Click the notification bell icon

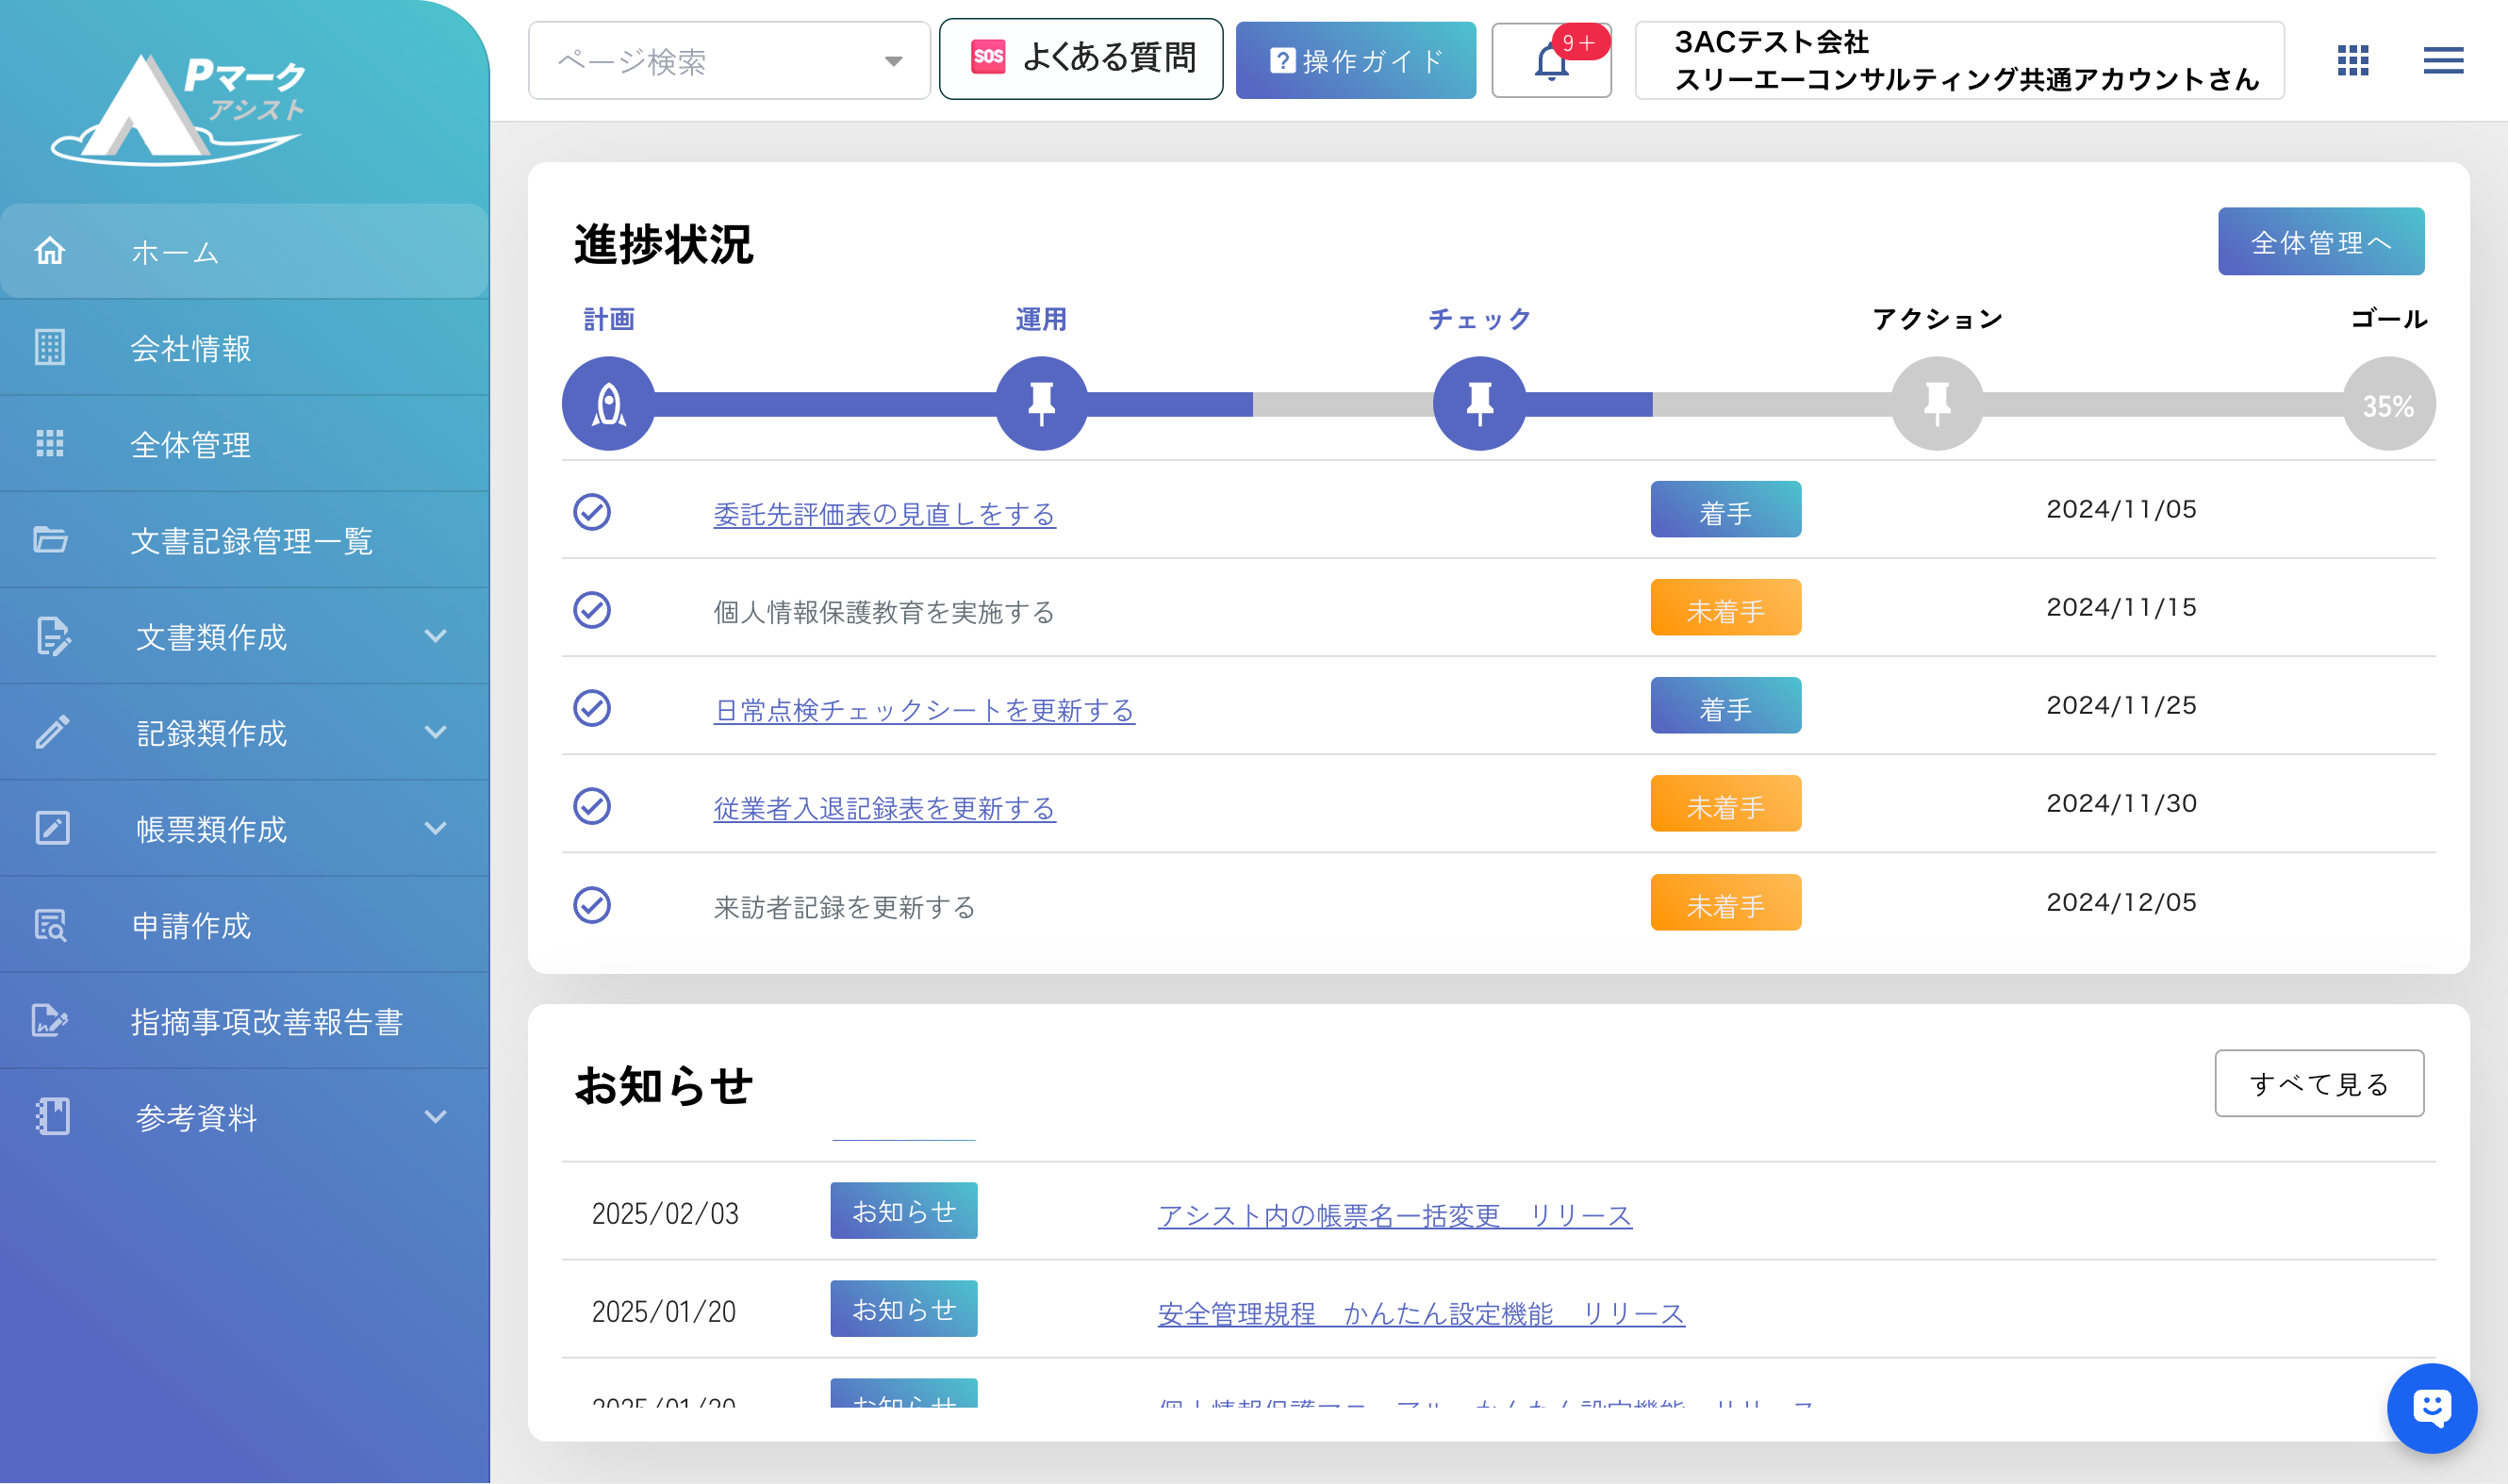(x=1550, y=62)
